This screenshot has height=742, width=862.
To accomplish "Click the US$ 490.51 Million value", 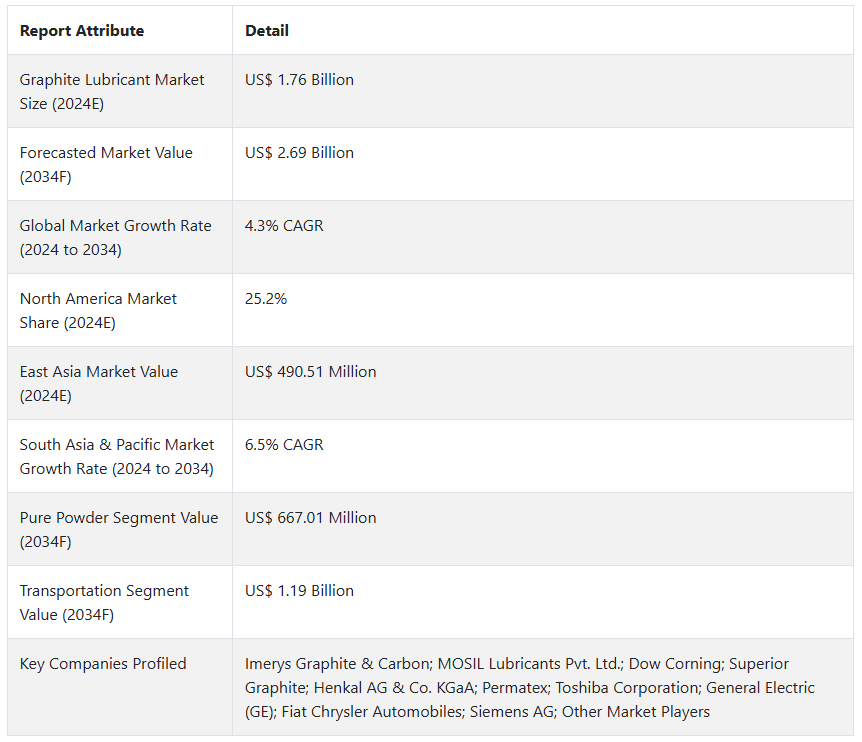I will (x=311, y=372).
